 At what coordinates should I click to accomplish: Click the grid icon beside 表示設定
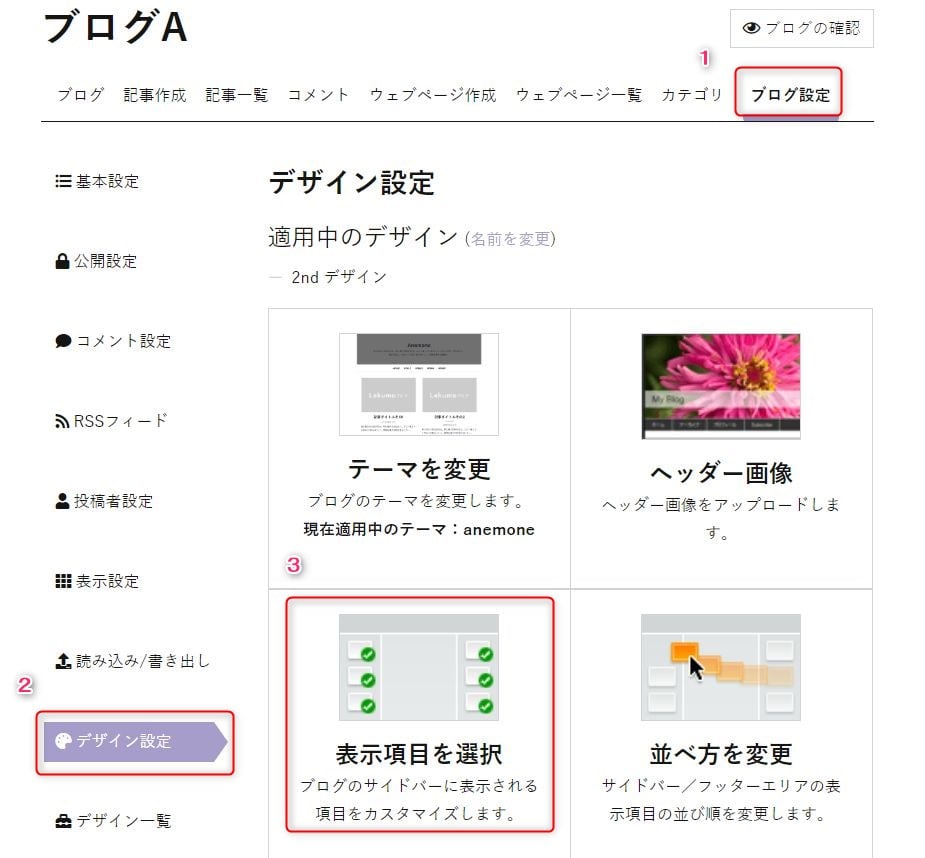[x=63, y=581]
